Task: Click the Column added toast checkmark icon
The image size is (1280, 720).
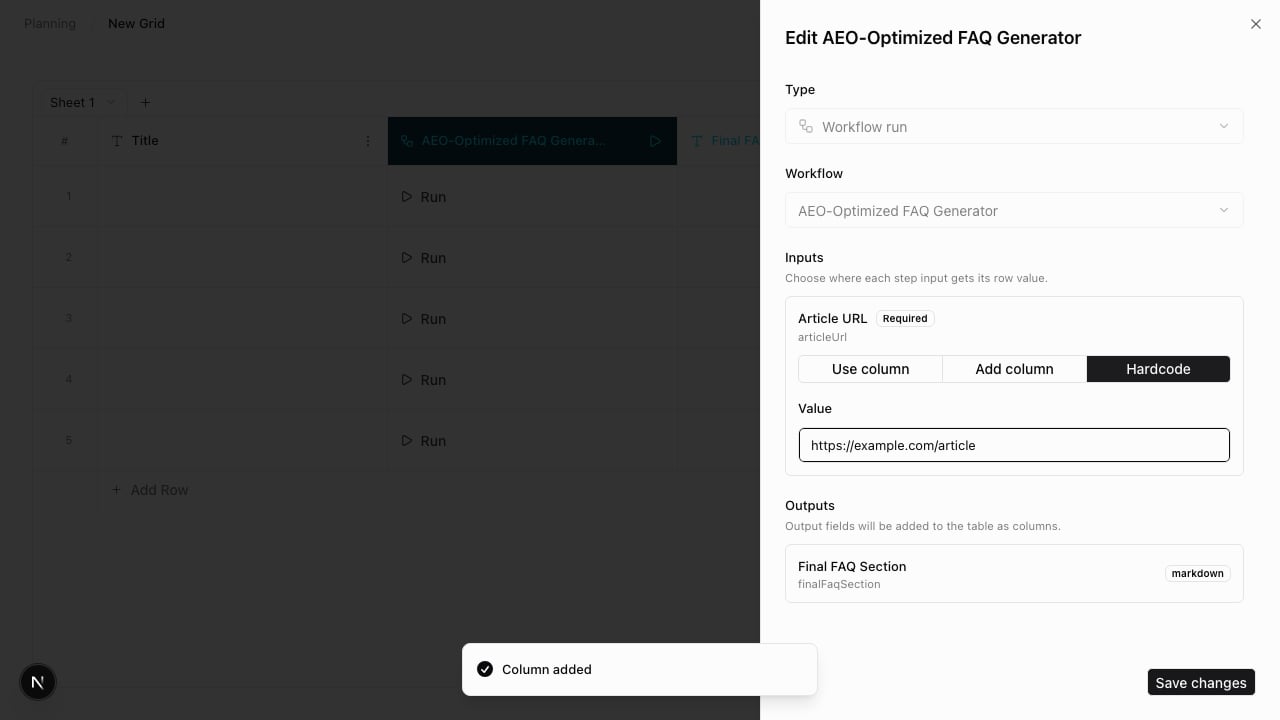Action: point(485,669)
